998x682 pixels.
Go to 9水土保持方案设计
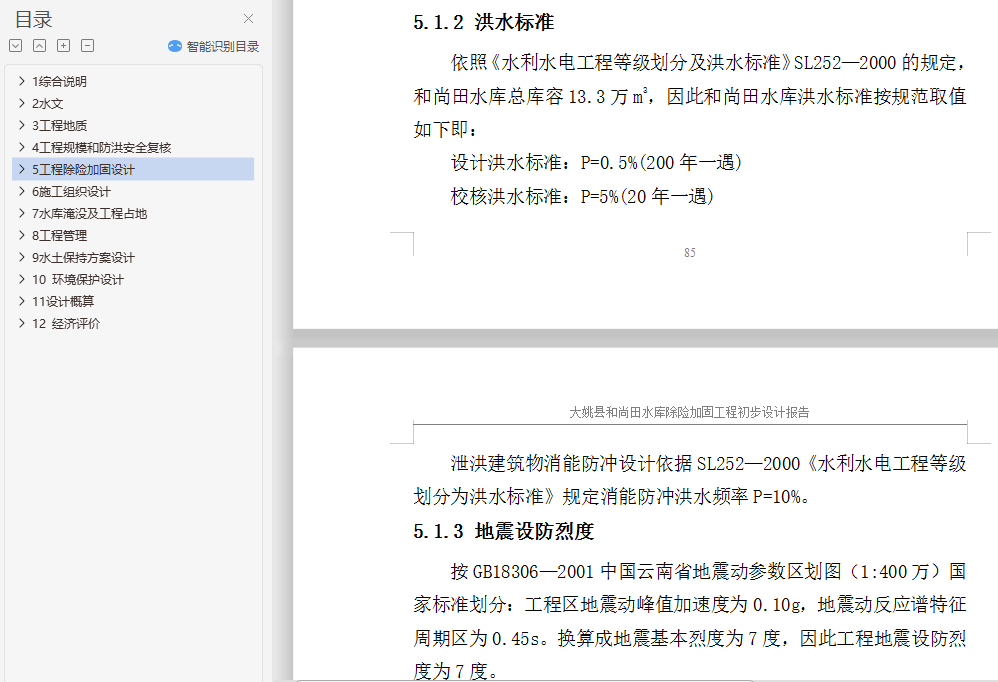tap(83, 258)
